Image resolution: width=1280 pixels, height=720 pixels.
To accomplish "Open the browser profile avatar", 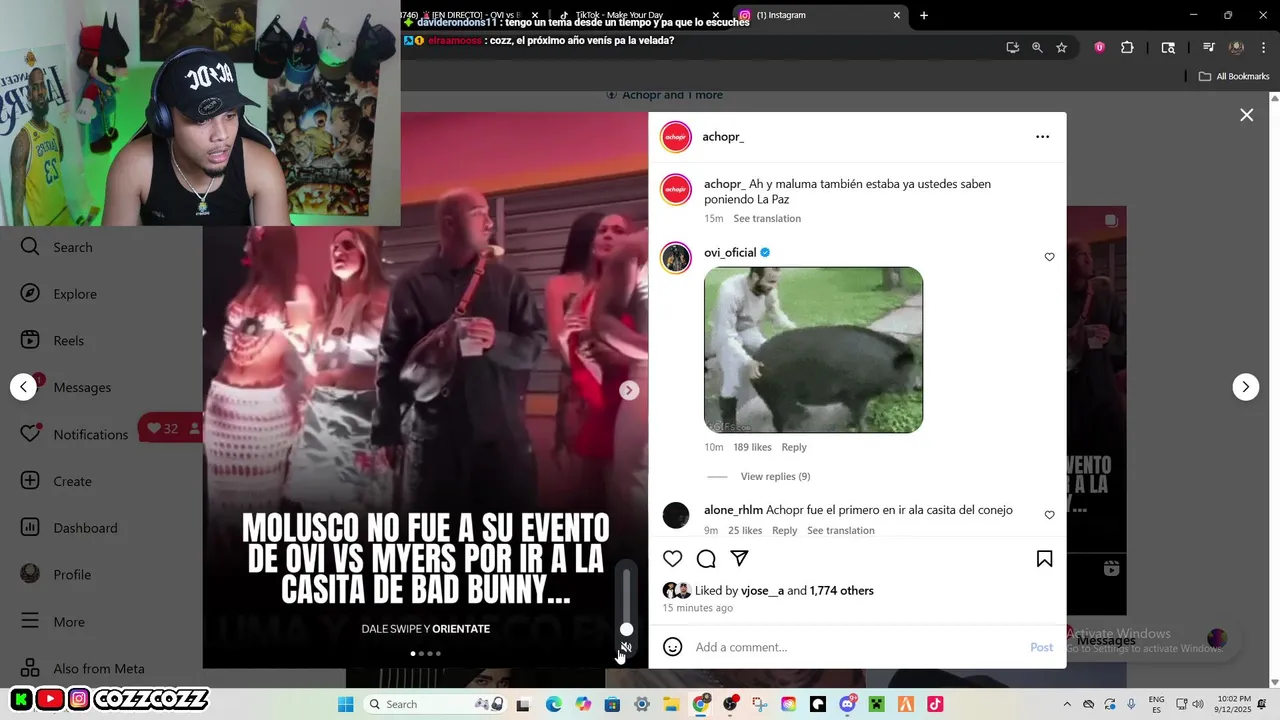I will pos(1236,47).
